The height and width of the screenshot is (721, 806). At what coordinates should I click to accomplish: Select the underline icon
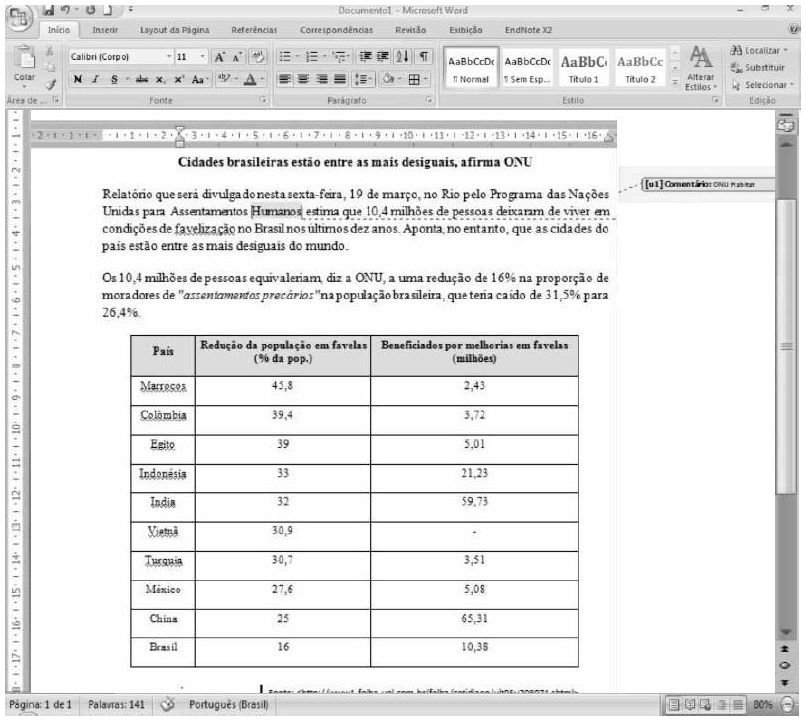[x=112, y=80]
